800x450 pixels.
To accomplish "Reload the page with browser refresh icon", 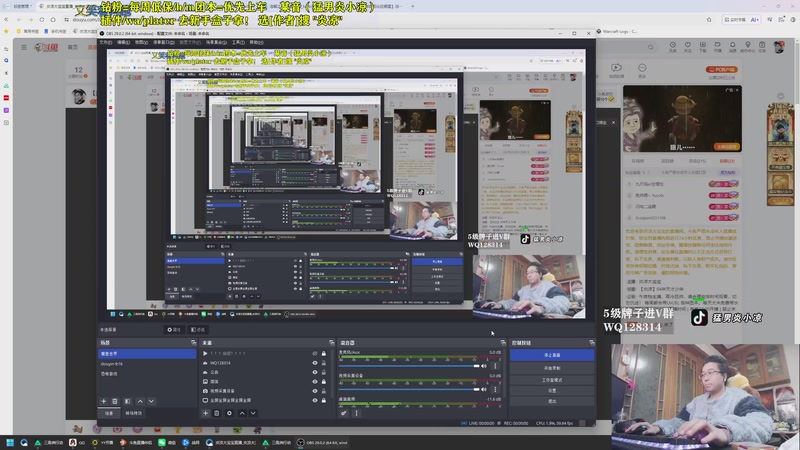I will tap(42, 19).
